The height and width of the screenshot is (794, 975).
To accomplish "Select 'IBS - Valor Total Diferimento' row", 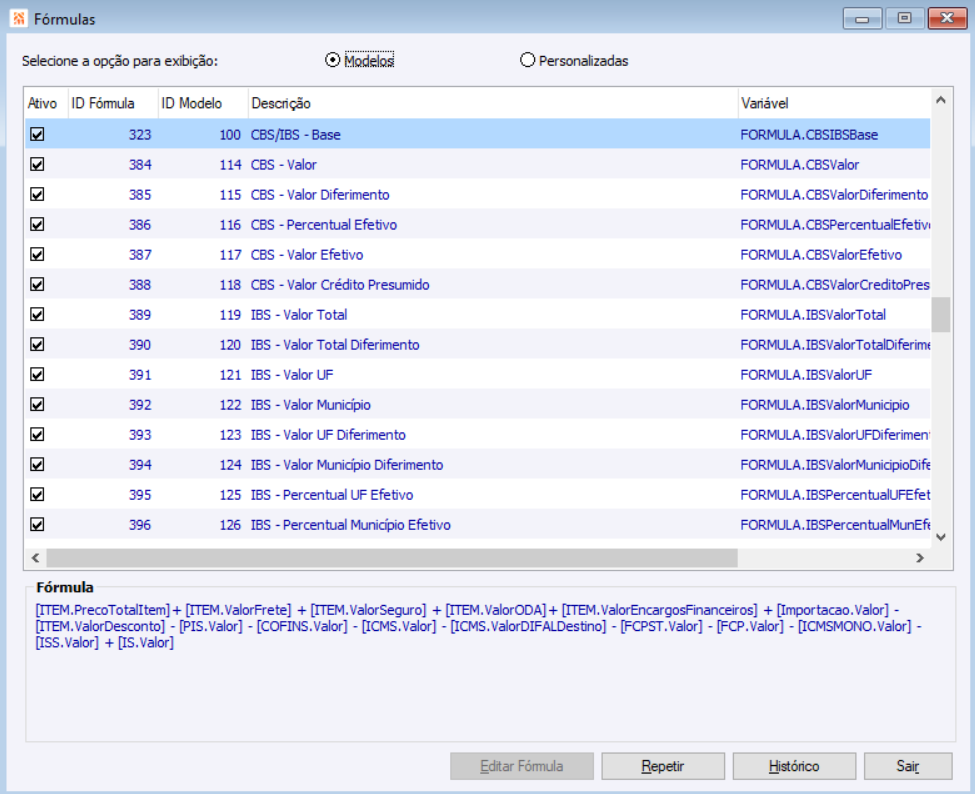I will tap(478, 344).
